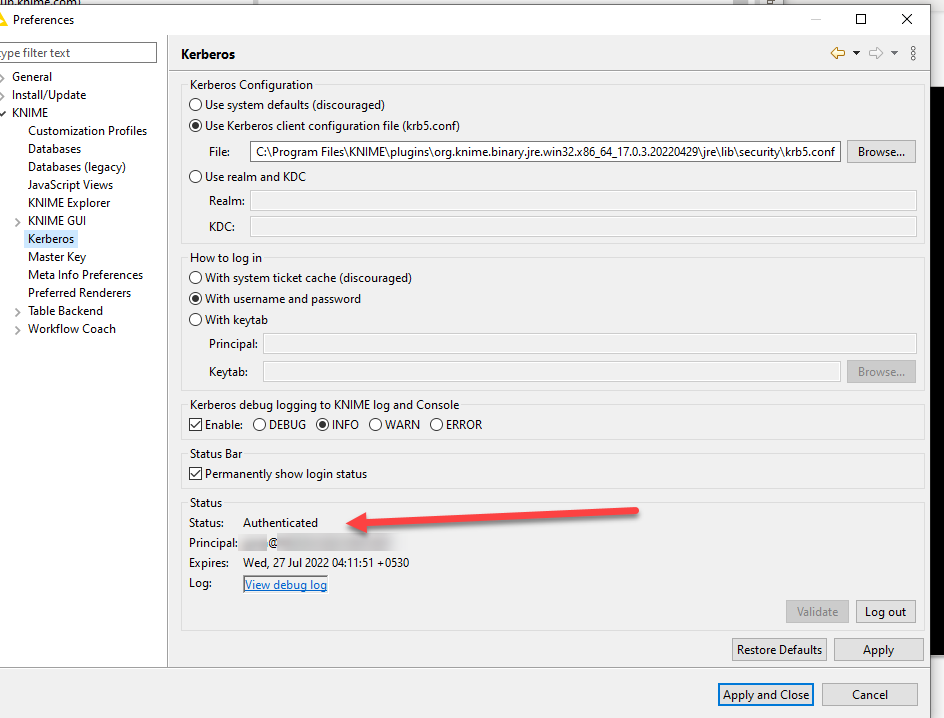This screenshot has height=718, width=944.
Task: Click the forward navigation arrow icon
Action: (876, 54)
